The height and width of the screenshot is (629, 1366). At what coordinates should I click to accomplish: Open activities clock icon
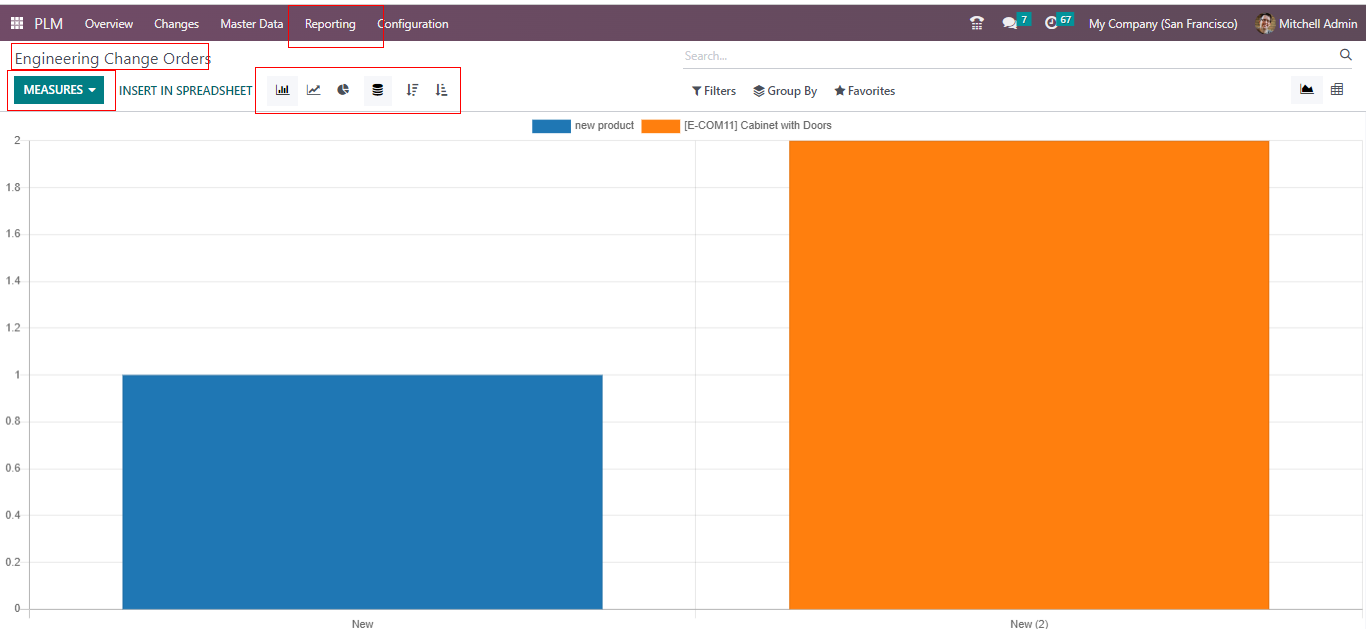coord(1051,23)
